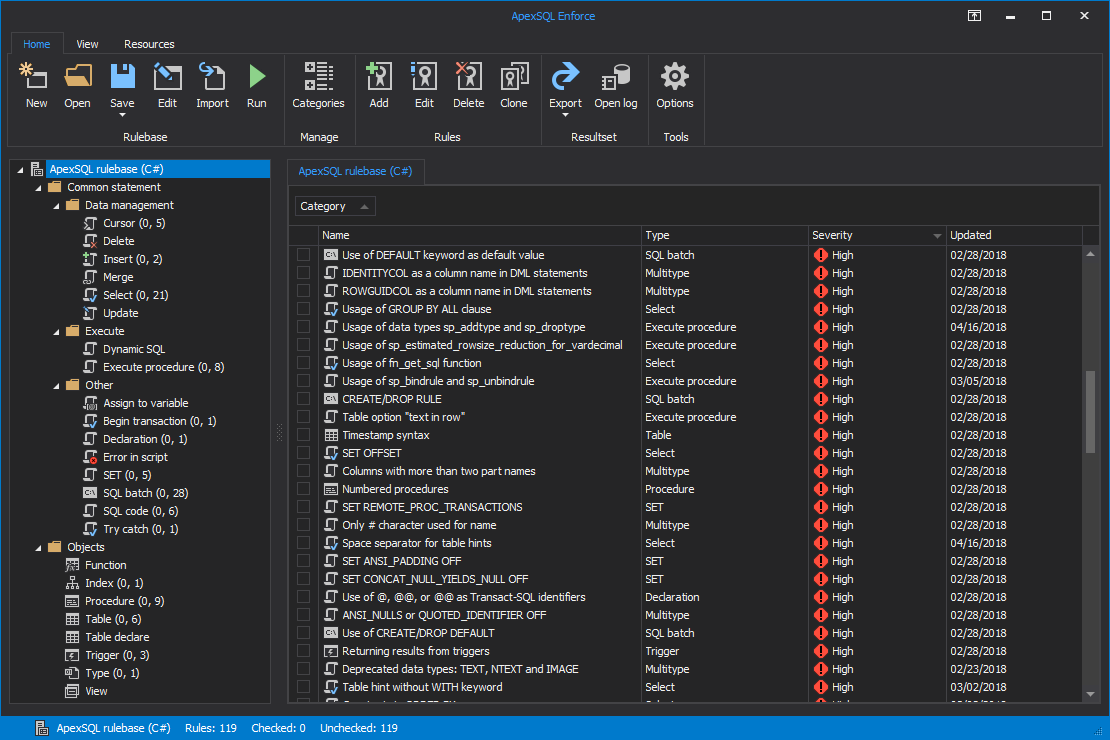
Task: Click Edit icon in Rules group
Action: (424, 85)
